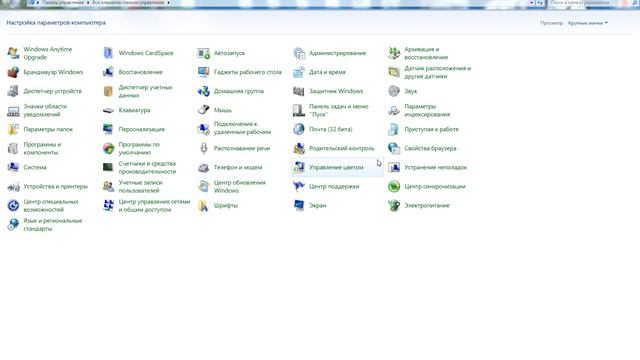The width and height of the screenshot is (640, 360).
Task: Open Программы и компоненты link
Action: pyautogui.click(x=42, y=149)
